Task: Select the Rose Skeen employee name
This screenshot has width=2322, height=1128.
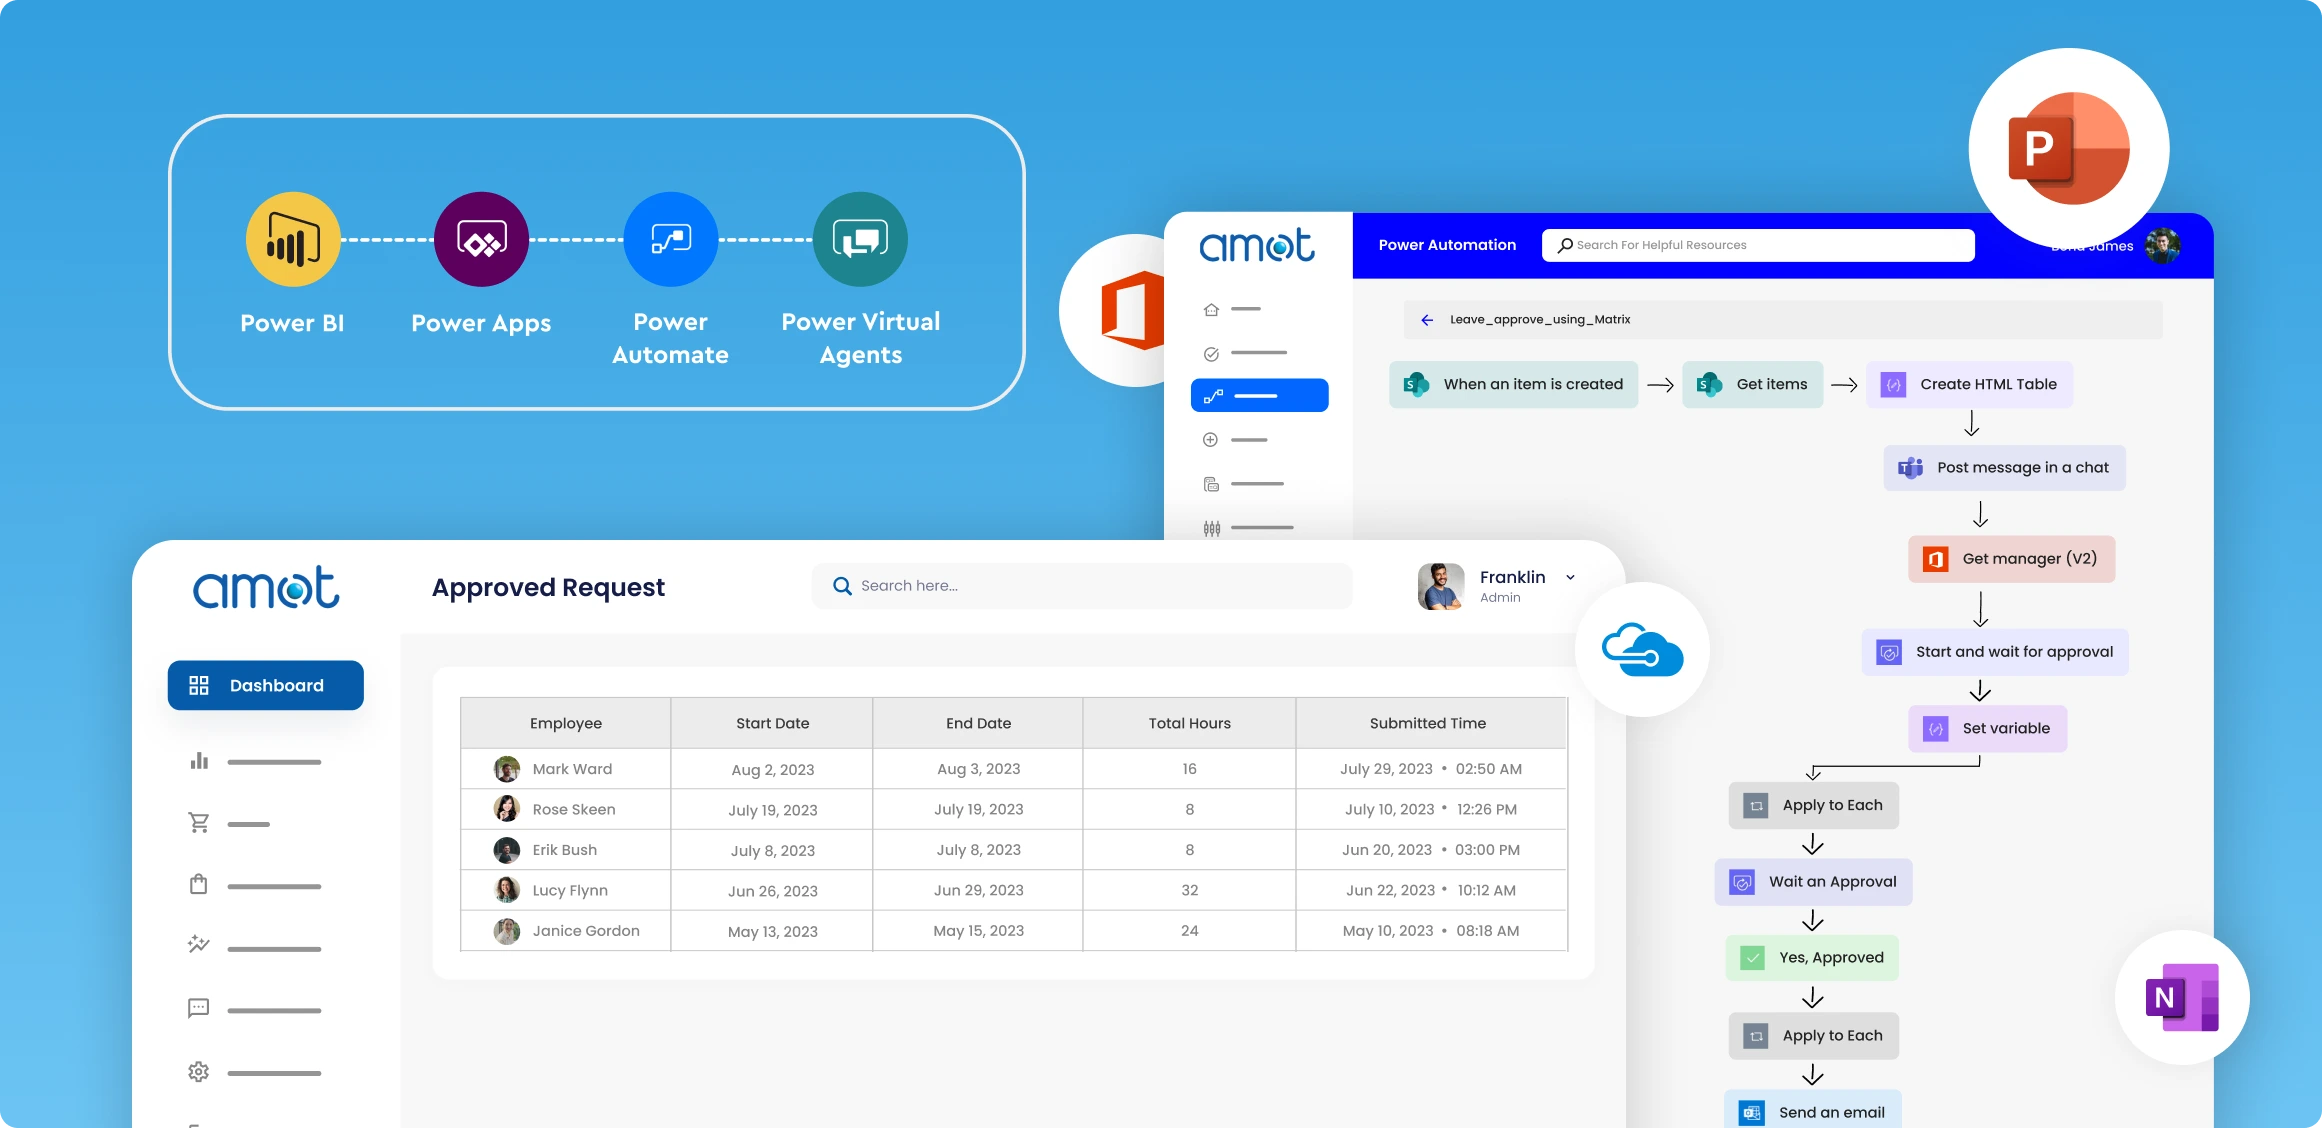Action: click(574, 810)
